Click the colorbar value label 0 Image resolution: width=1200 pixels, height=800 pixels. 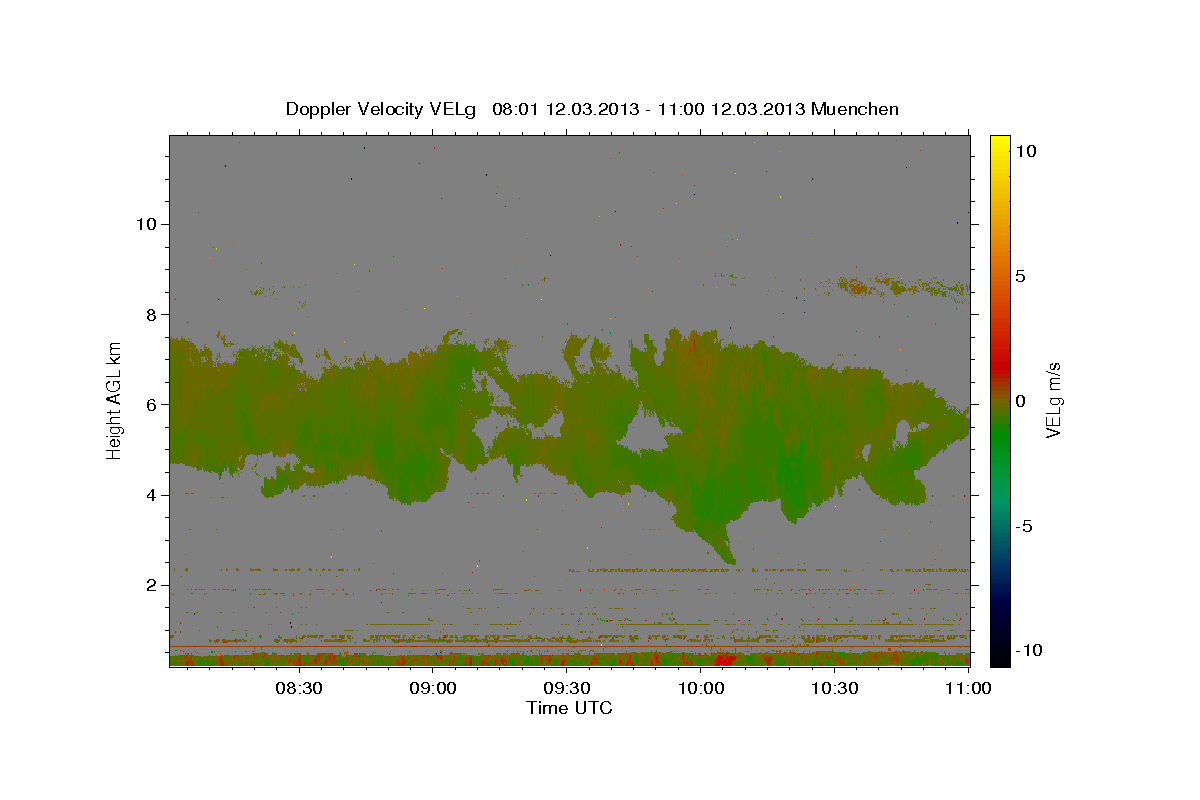pyautogui.click(x=1020, y=400)
